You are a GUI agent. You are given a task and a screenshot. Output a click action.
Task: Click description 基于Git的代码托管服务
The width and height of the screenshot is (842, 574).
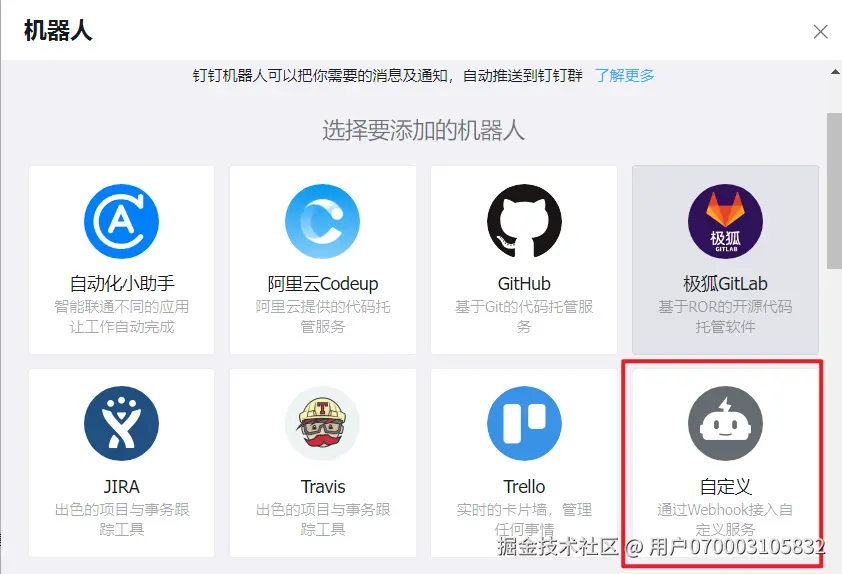524,316
